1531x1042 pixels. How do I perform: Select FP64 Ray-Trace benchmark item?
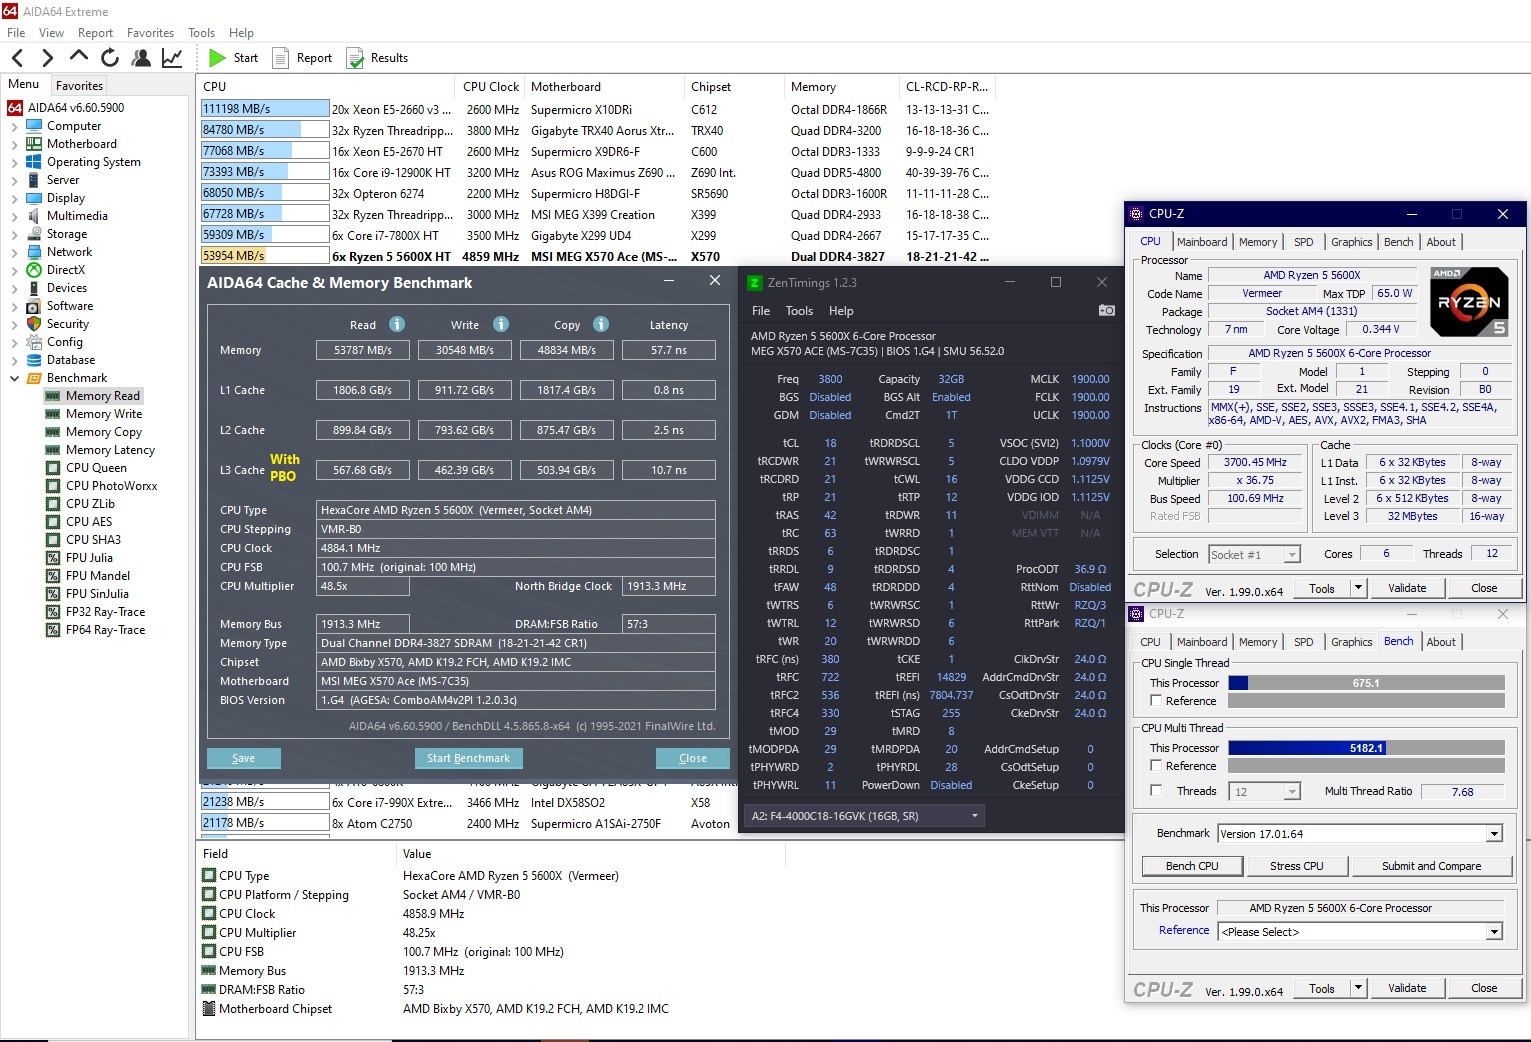(x=105, y=630)
